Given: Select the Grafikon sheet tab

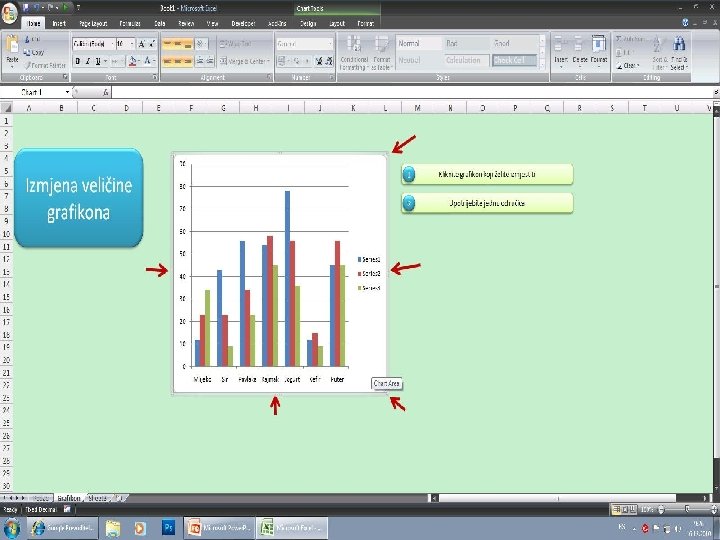Looking at the screenshot, I should [69, 498].
